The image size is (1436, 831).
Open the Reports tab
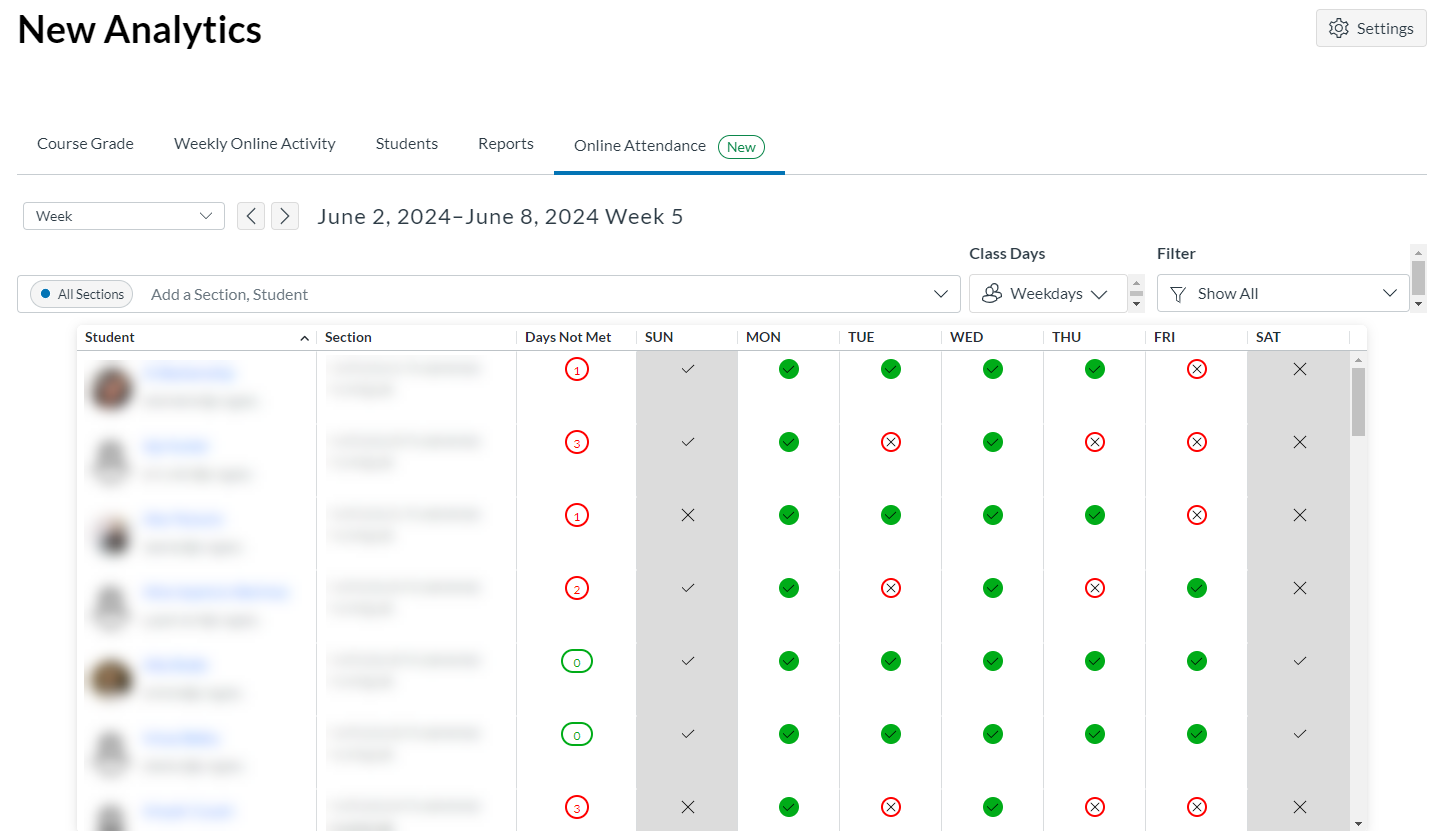[x=505, y=144]
